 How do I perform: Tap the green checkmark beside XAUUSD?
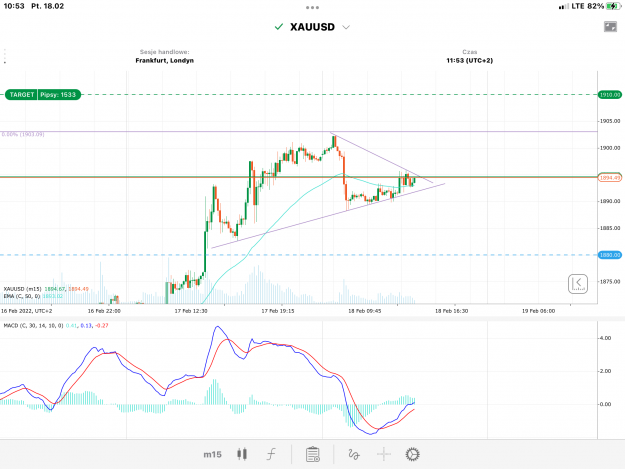279,27
